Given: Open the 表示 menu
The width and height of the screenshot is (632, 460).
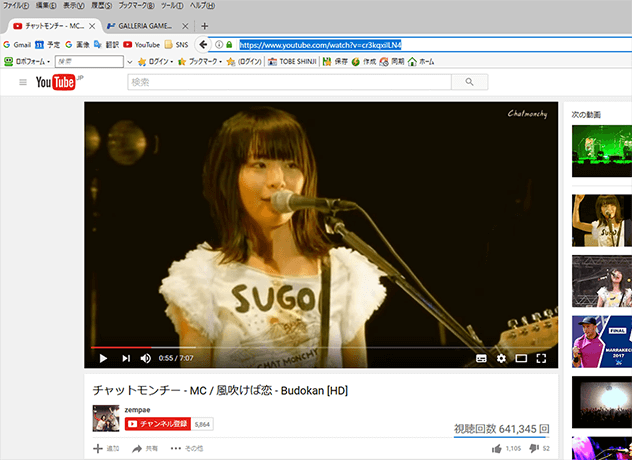Looking at the screenshot, I should pyautogui.click(x=74, y=6).
